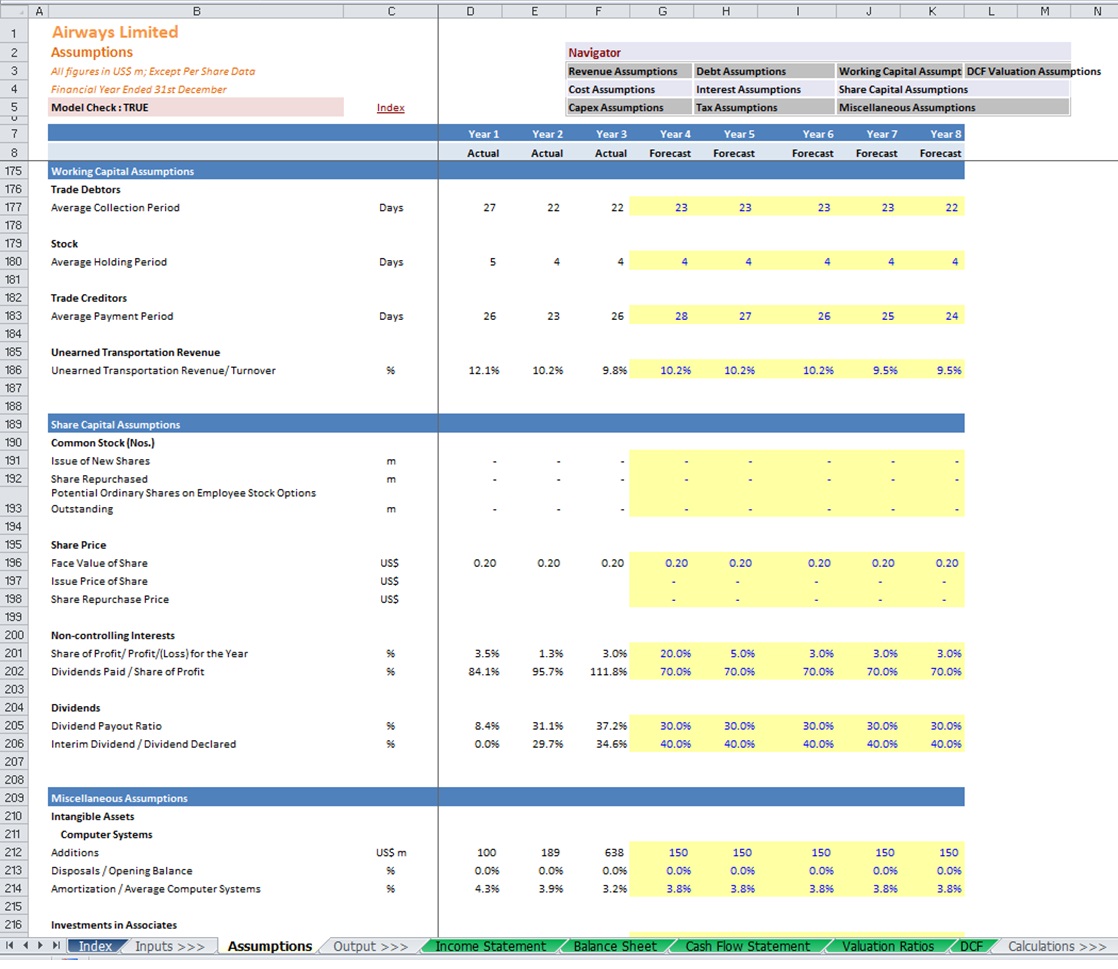Screen dimensions: 1118x969
Task: Select column B header
Action: (x=197, y=11)
